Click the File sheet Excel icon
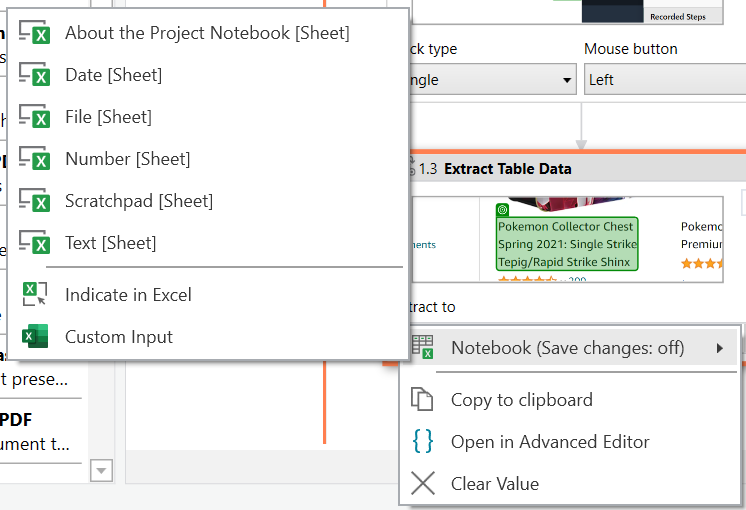Screen dimensions: 746x510 [x=35, y=117]
